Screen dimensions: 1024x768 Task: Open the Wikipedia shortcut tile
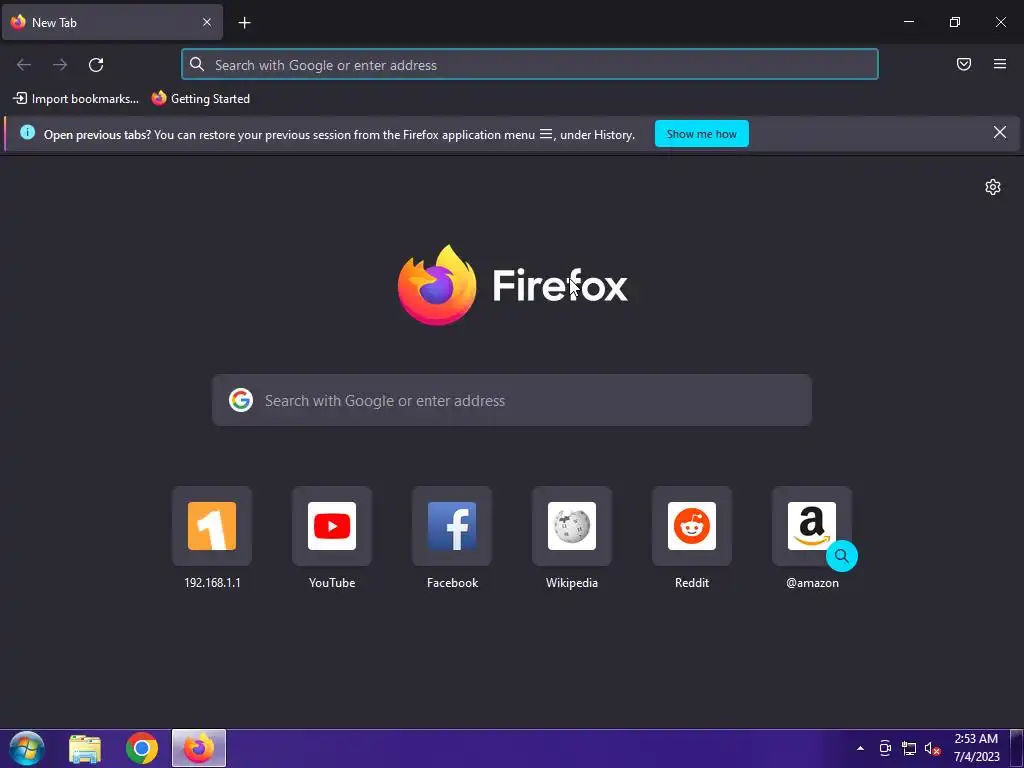coord(572,526)
